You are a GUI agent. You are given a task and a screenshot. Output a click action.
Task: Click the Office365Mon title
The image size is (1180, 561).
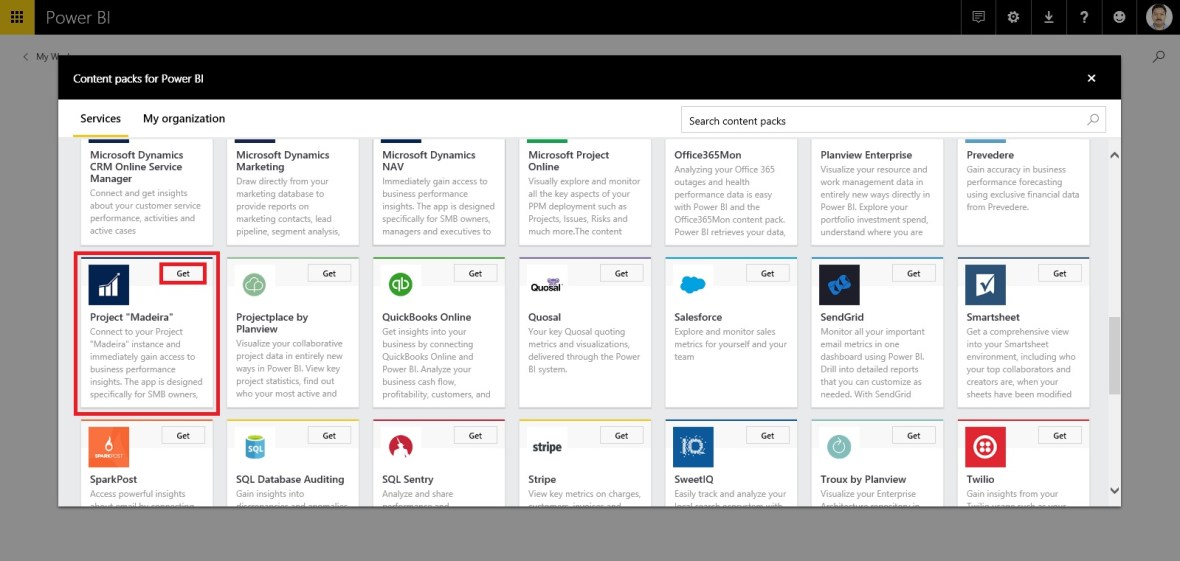(707, 155)
